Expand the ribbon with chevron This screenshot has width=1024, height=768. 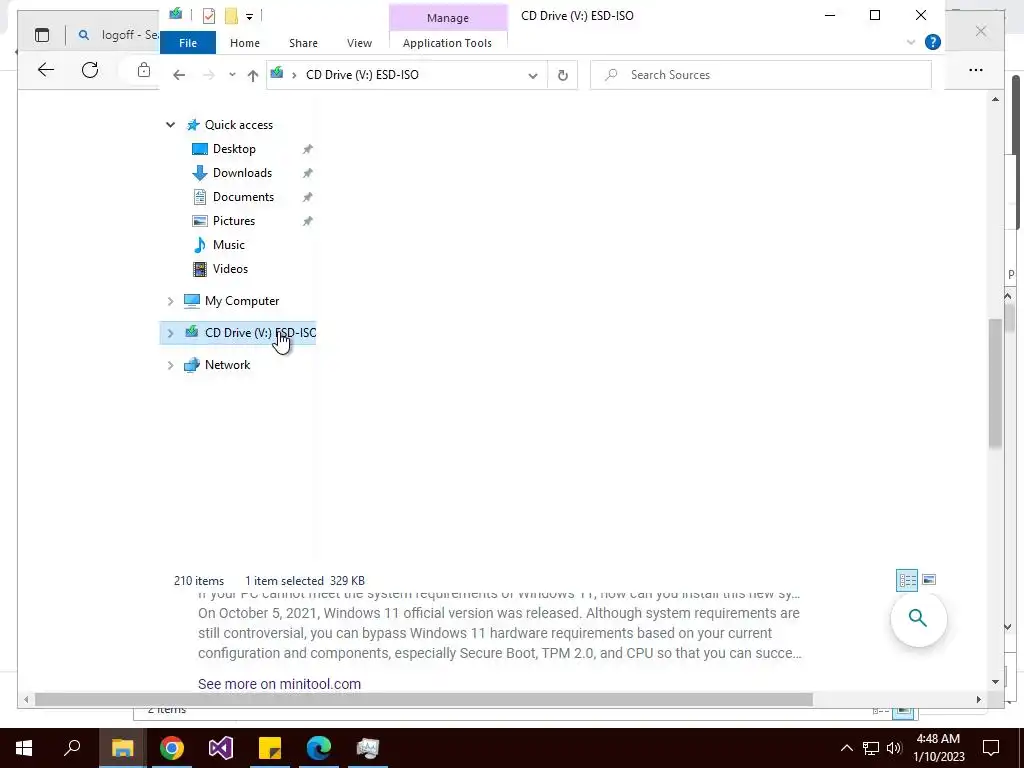911,42
